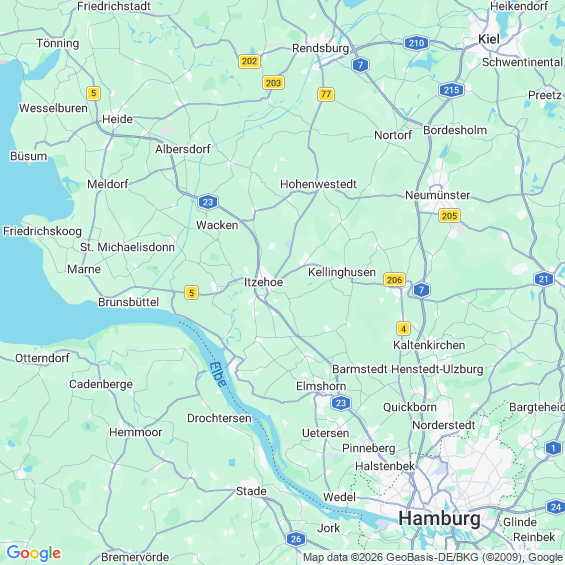The height and width of the screenshot is (565, 565).
Task: Select the Hamburg city label
Action: (439, 519)
